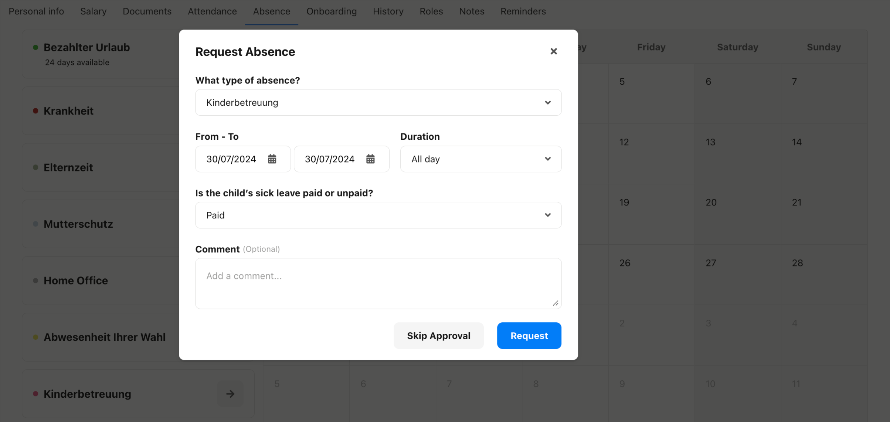Go to the Salary tab
Viewport: 890px width, 422px height.
pos(93,11)
